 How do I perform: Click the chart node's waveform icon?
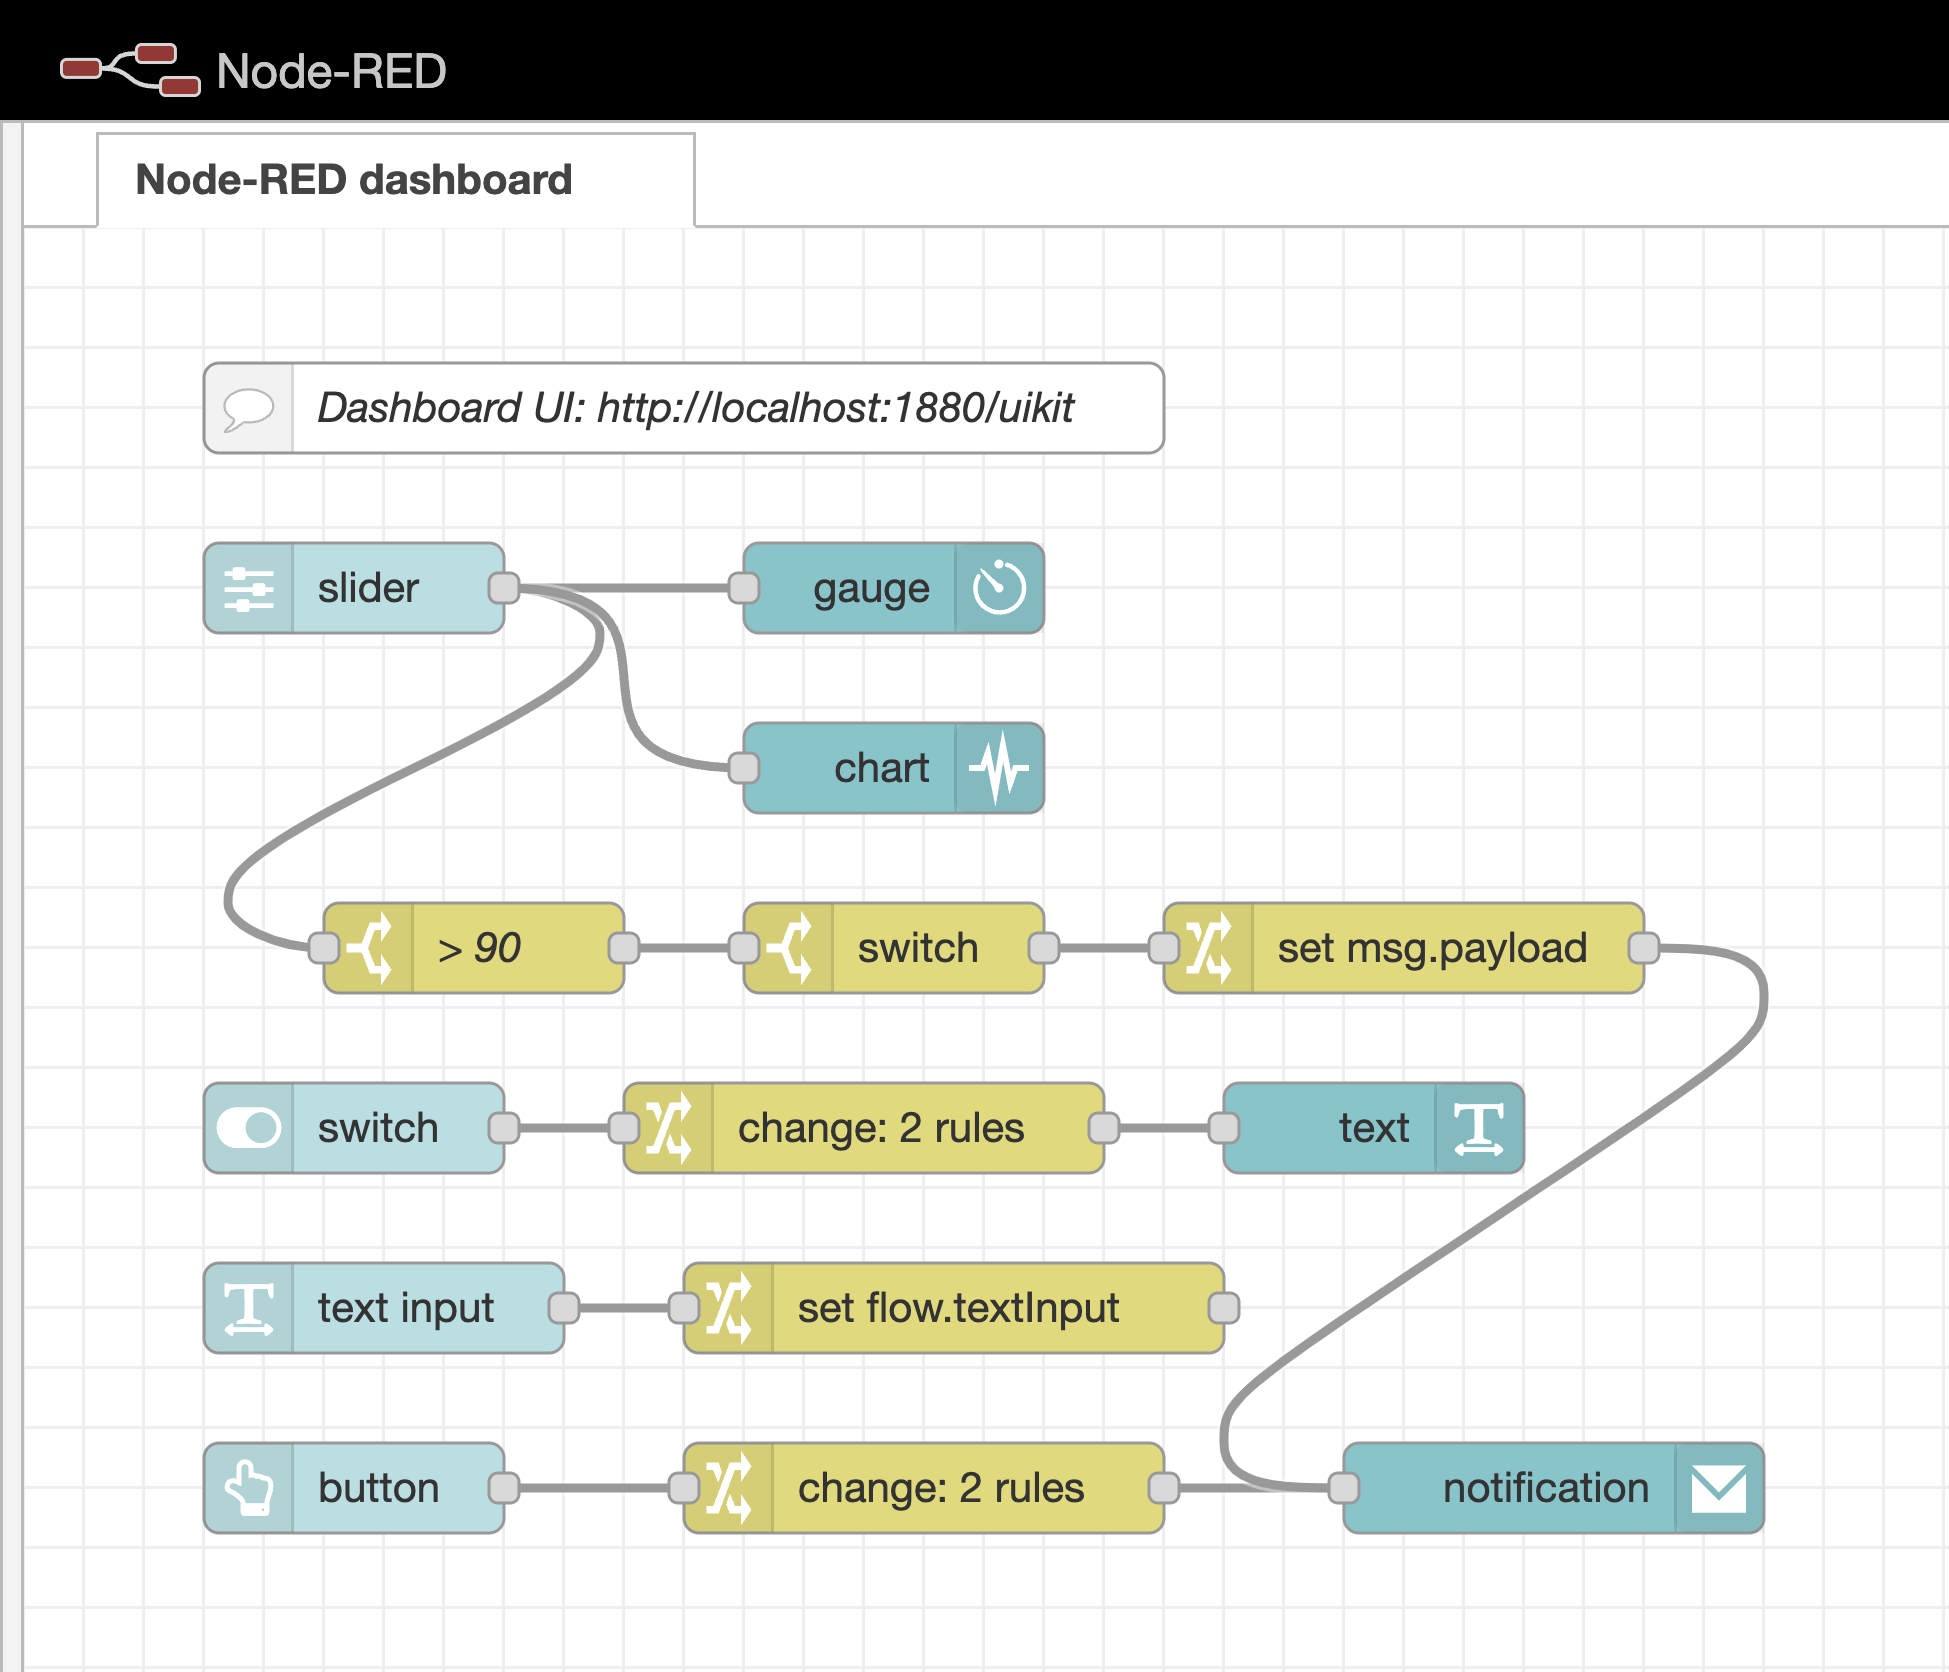coord(999,768)
